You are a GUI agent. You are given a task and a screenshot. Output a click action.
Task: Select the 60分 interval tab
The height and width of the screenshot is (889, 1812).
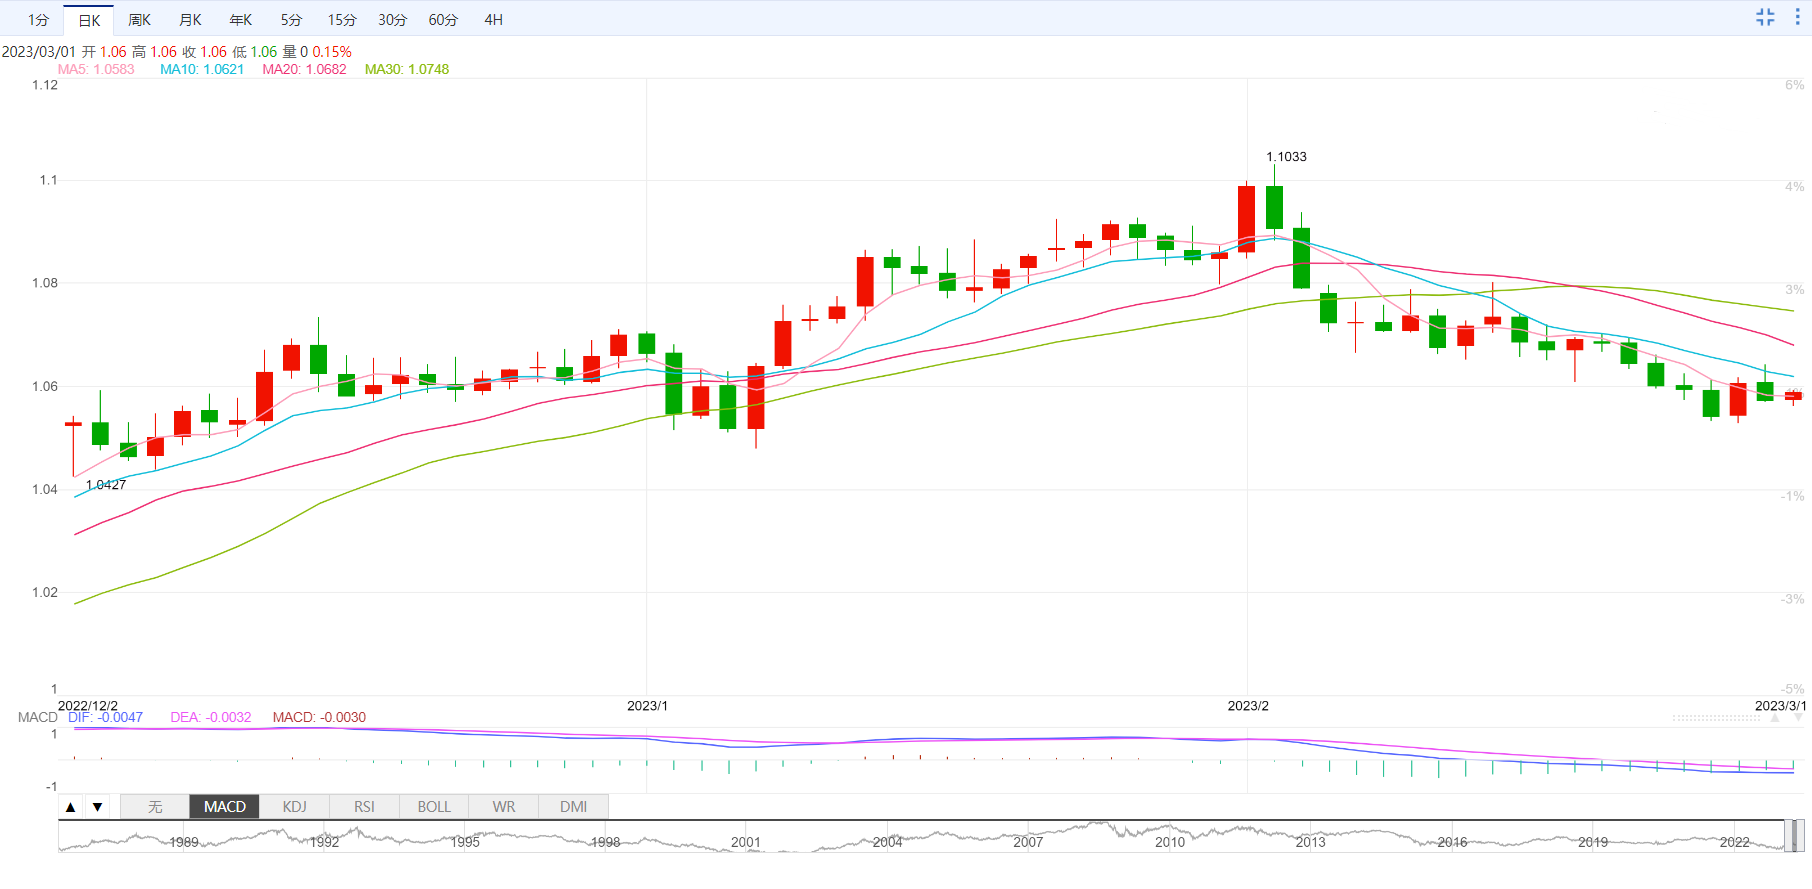click(443, 20)
